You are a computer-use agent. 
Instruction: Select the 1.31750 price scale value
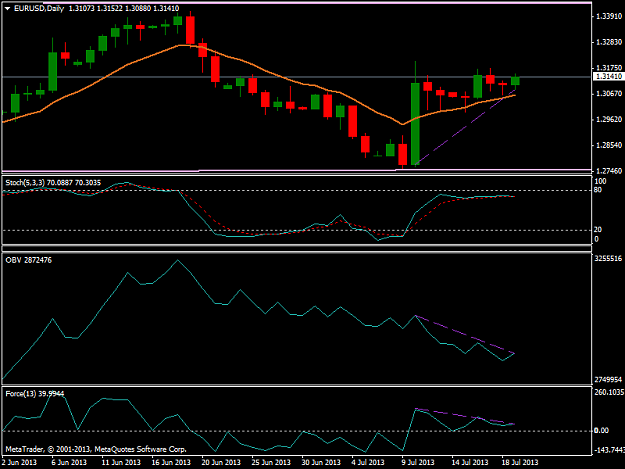pos(609,68)
